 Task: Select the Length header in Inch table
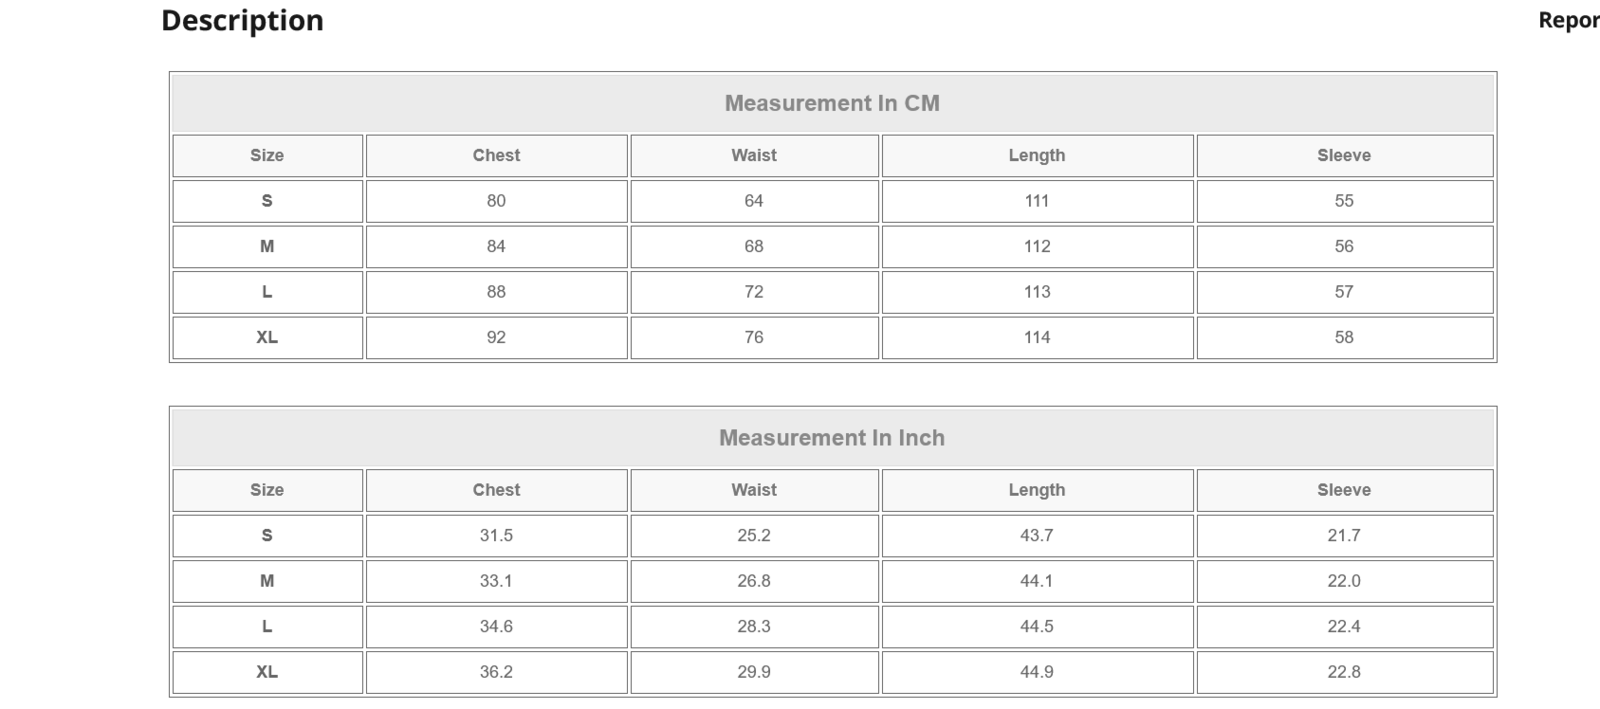[1037, 490]
